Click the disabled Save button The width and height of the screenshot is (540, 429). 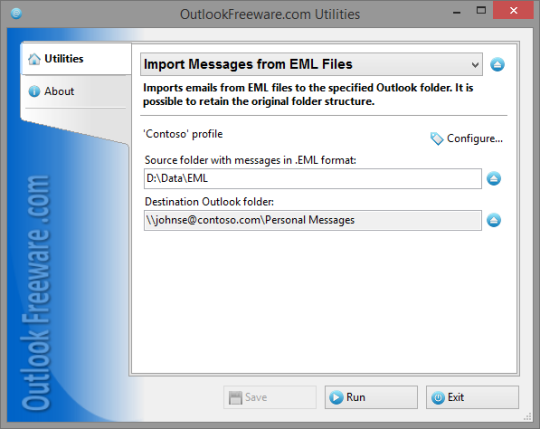[270, 397]
